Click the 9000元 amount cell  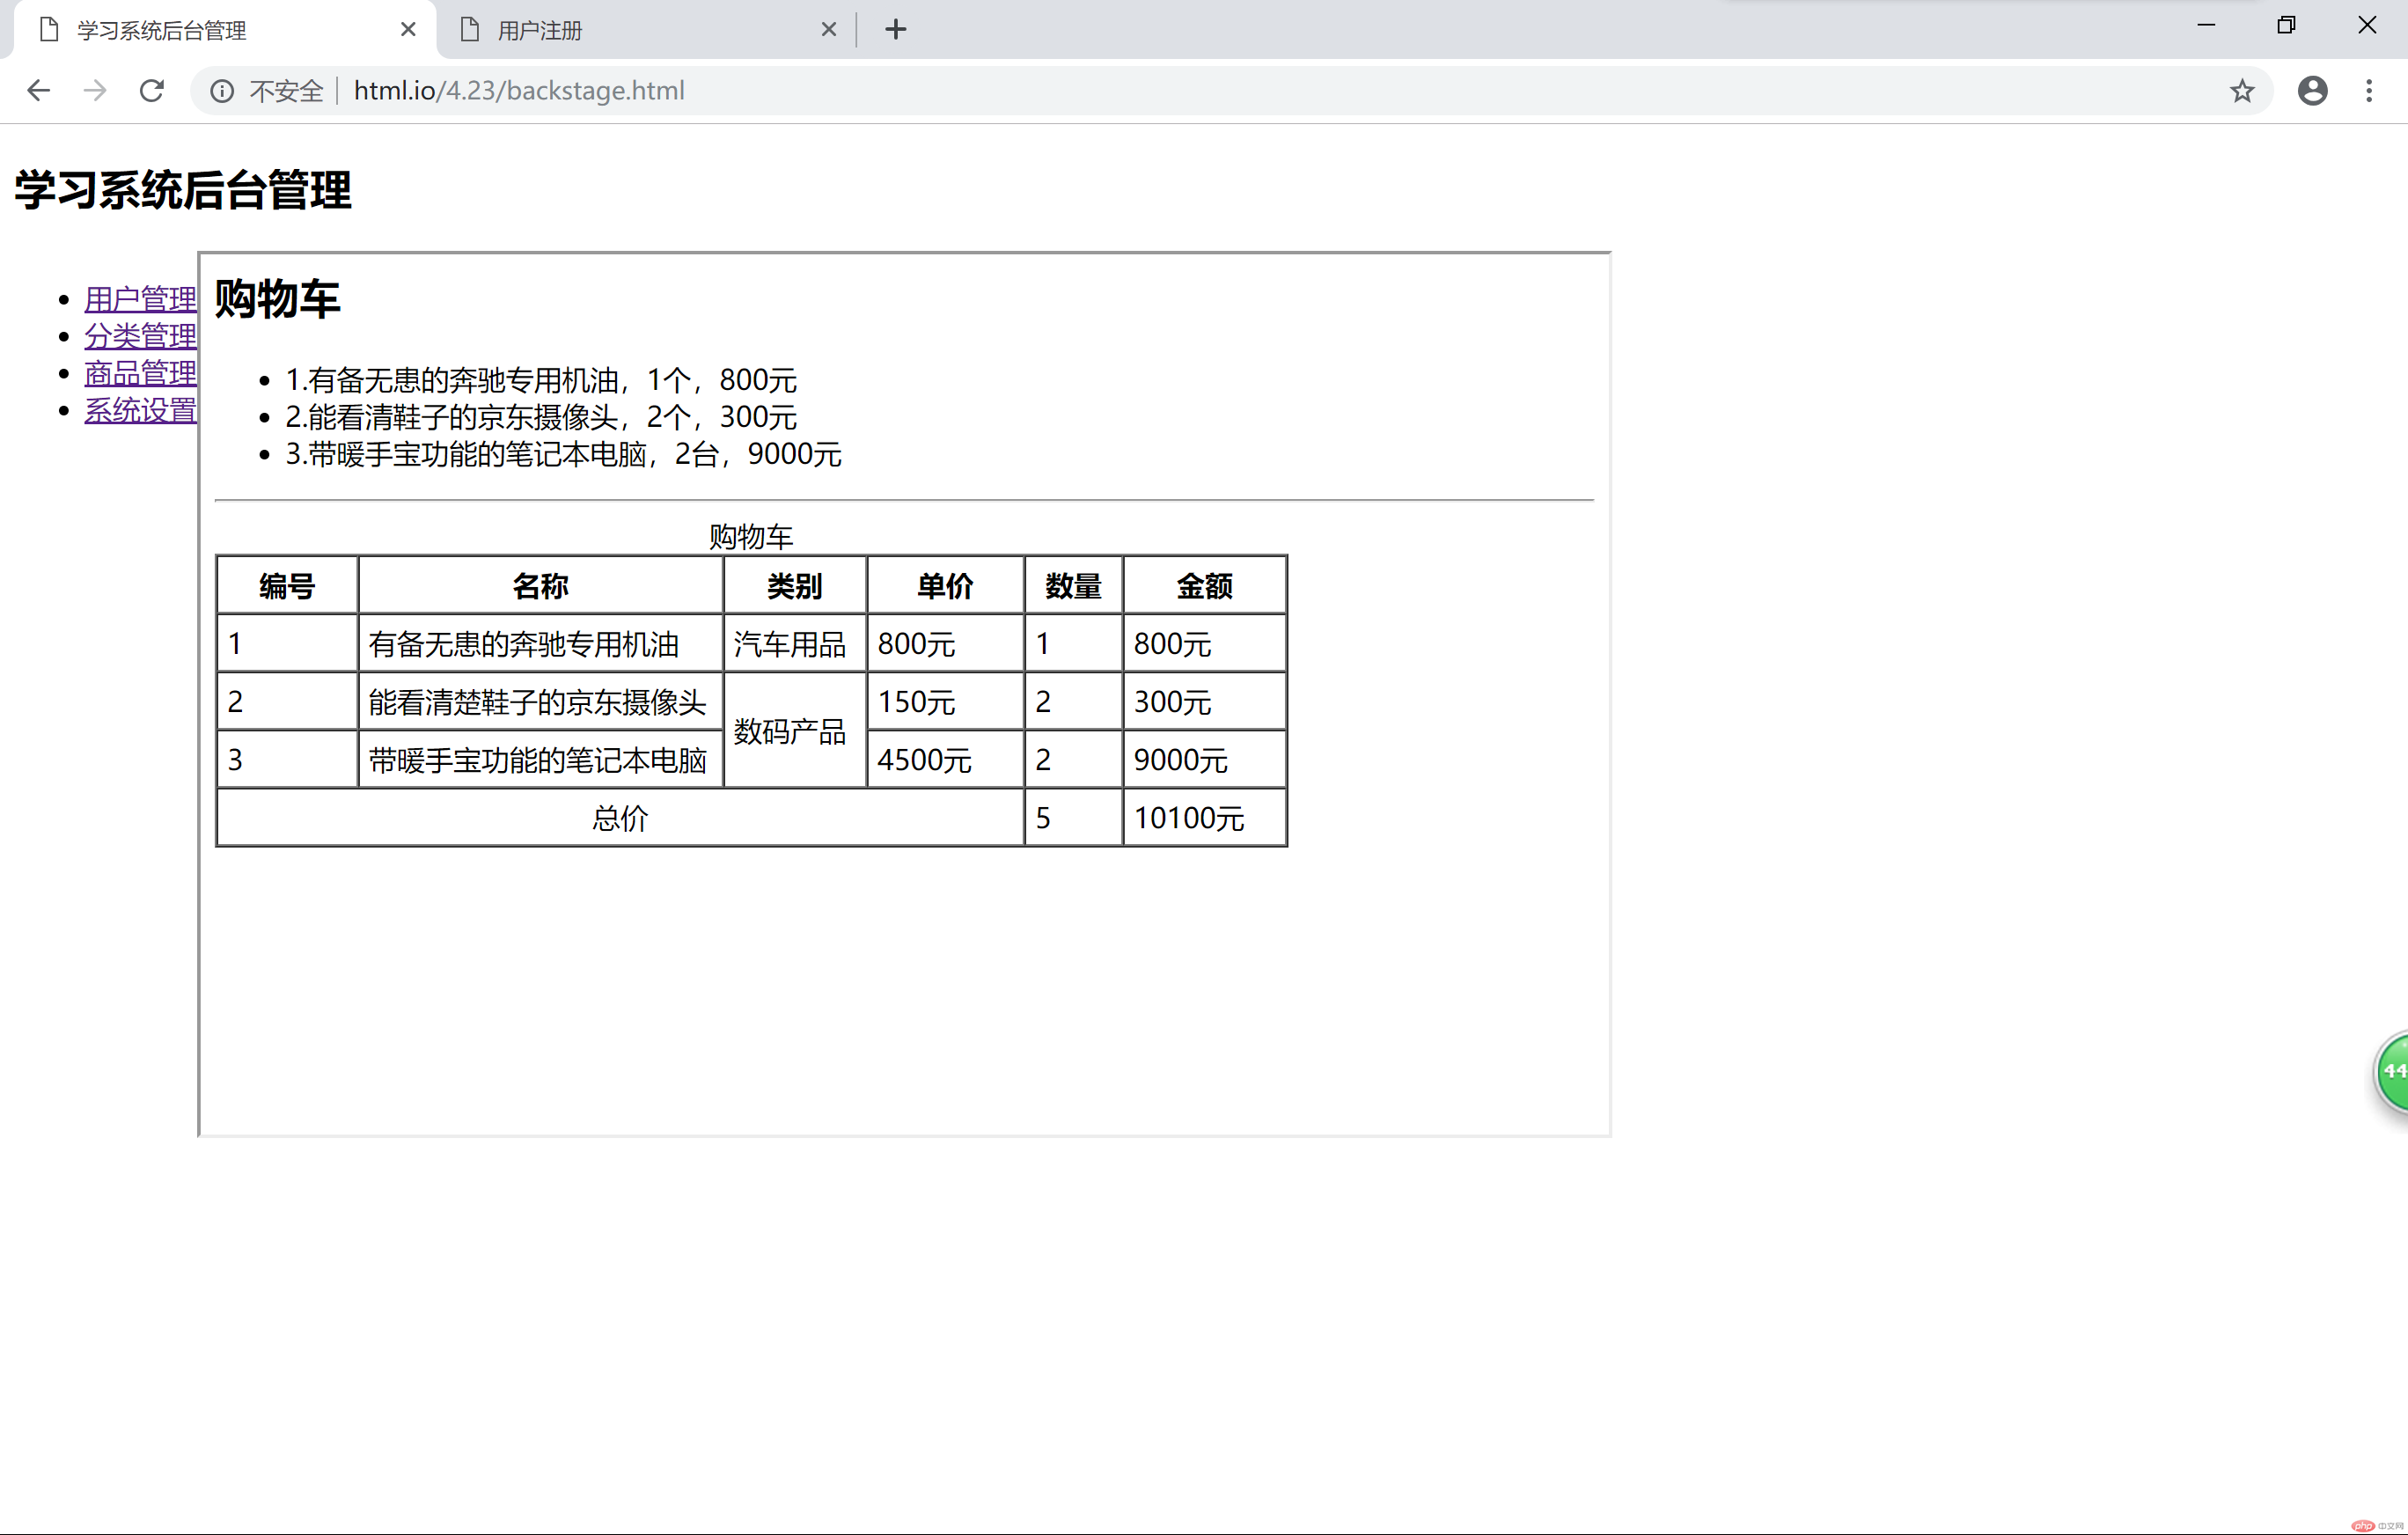pos(1205,759)
